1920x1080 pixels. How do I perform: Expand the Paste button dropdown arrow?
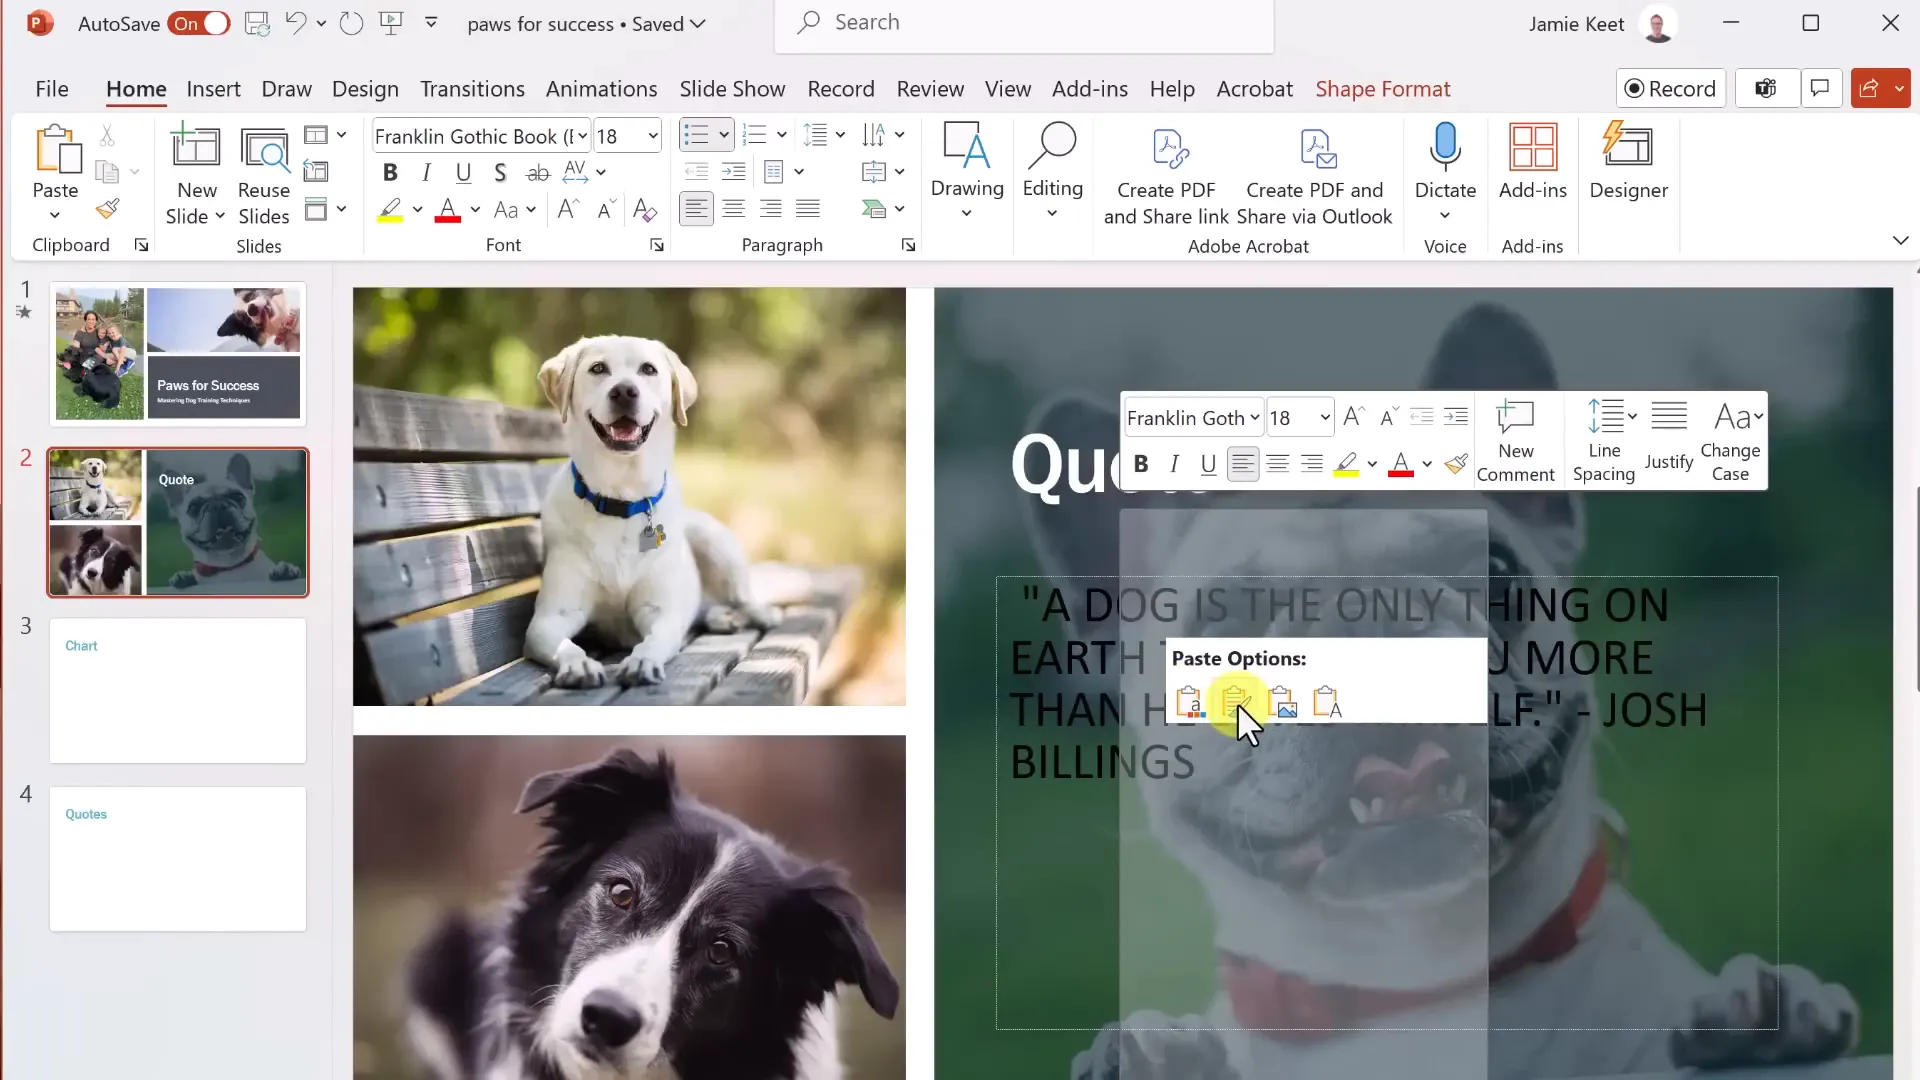point(55,216)
